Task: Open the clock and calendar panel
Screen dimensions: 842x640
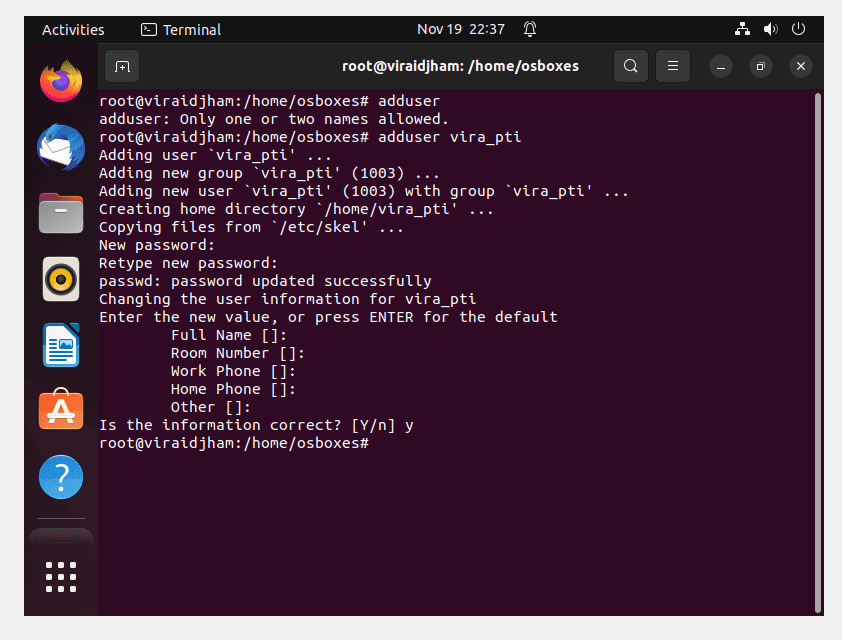Action: (461, 29)
